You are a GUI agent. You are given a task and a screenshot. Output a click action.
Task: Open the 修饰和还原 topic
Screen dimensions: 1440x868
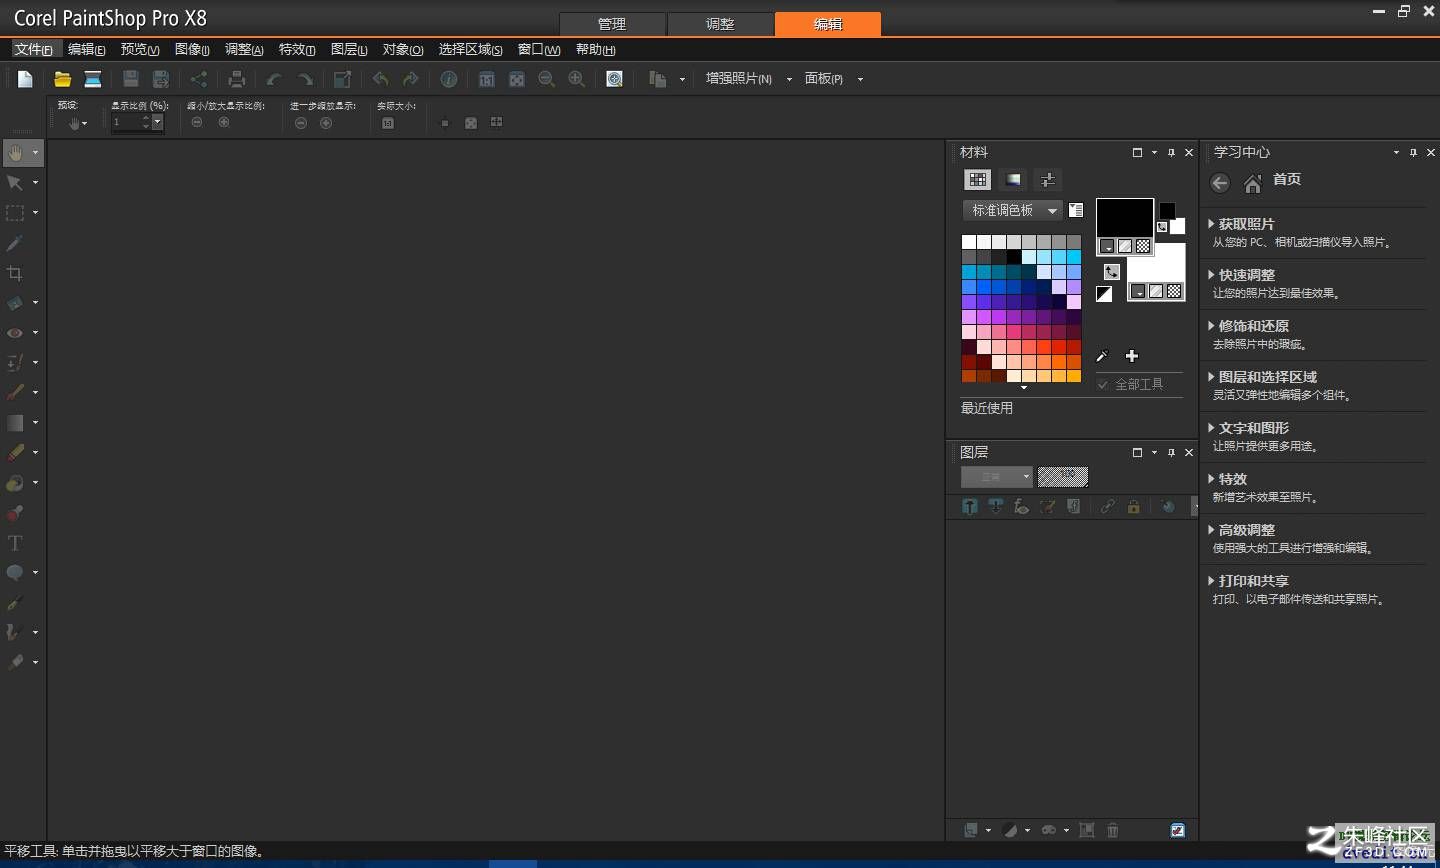1253,326
